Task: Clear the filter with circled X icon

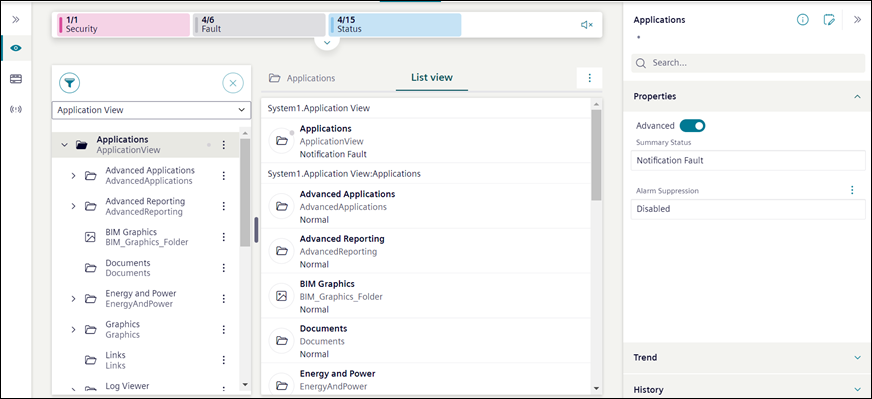Action: click(233, 83)
